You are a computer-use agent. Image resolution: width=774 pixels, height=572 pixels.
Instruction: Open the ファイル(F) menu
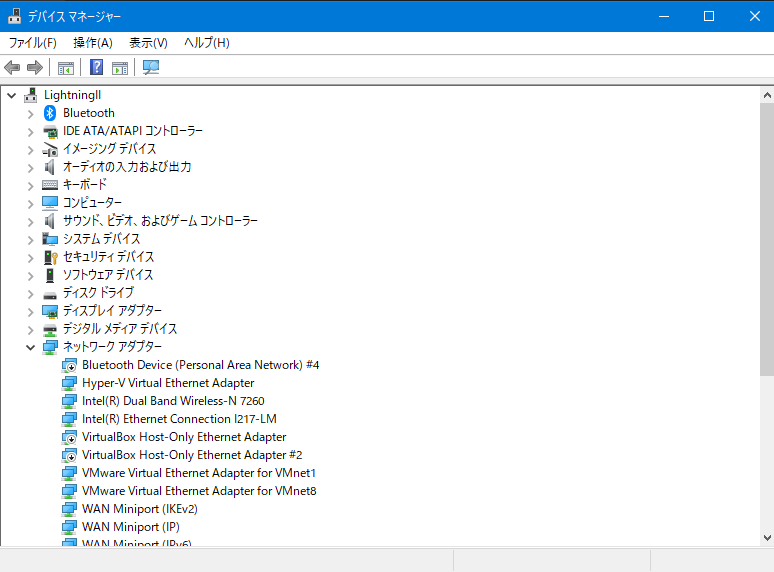[33, 43]
